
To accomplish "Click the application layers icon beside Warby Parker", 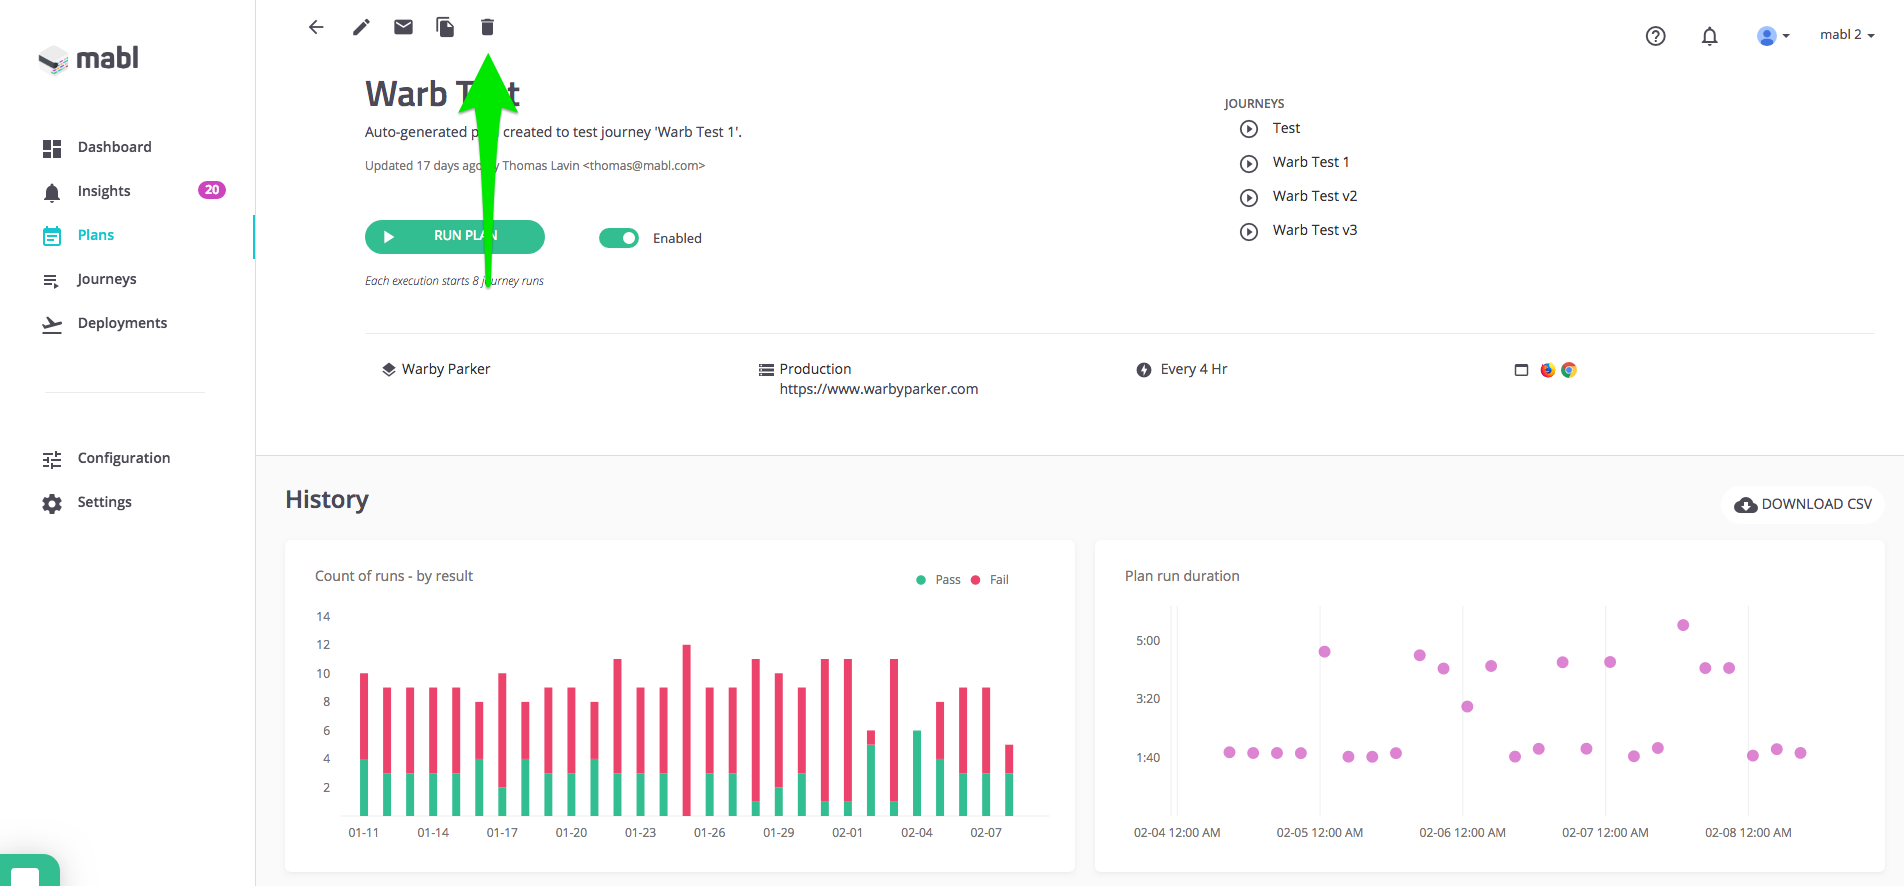I will click(389, 369).
